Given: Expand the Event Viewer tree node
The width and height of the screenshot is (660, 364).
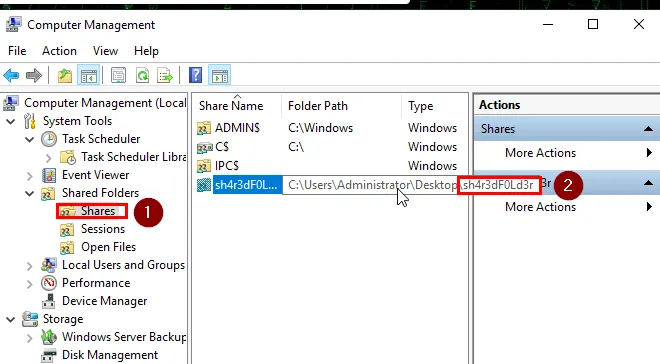Looking at the screenshot, I should pyautogui.click(x=29, y=175).
